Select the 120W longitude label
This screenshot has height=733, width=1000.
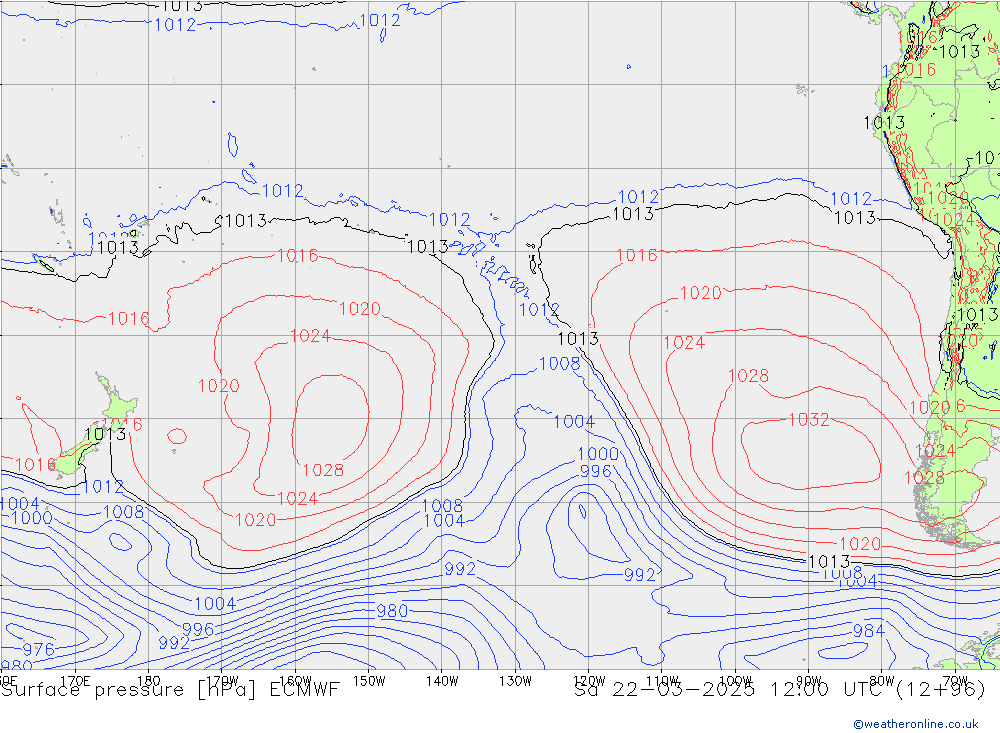[x=589, y=681]
